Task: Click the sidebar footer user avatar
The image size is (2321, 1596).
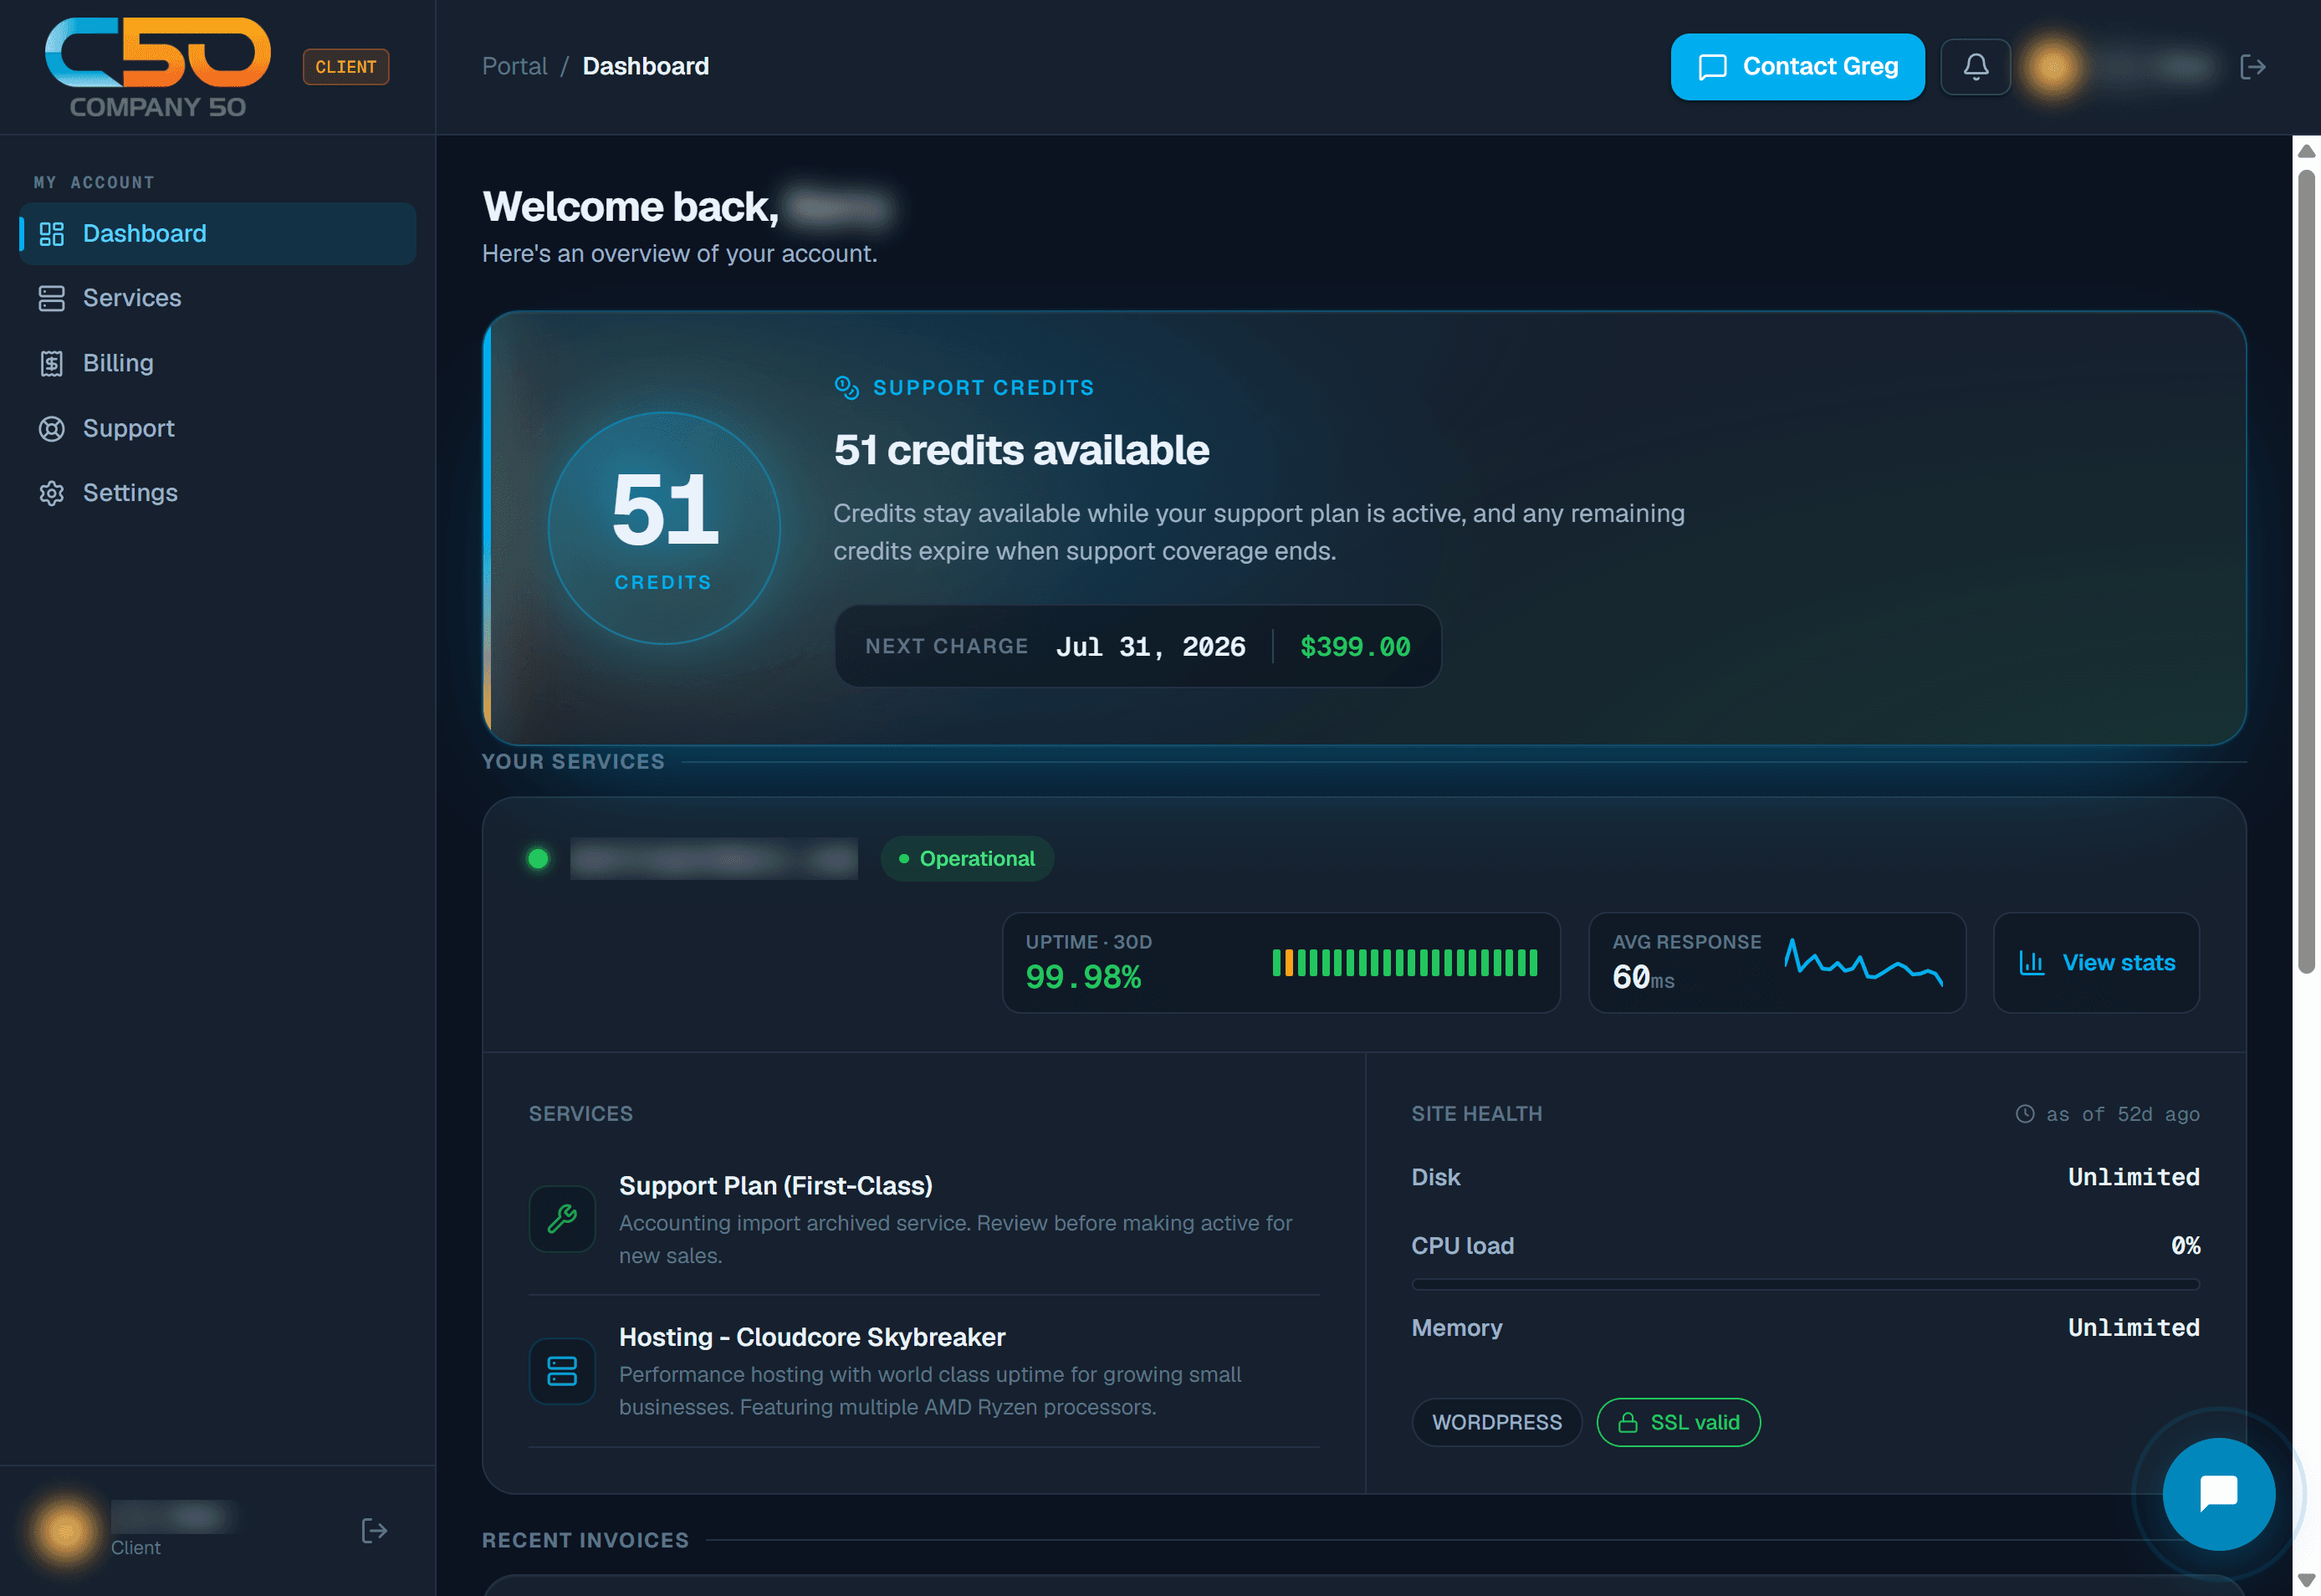Action: point(66,1530)
